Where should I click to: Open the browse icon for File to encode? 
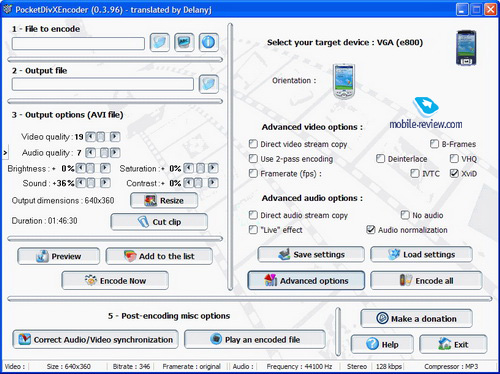[x=160, y=43]
